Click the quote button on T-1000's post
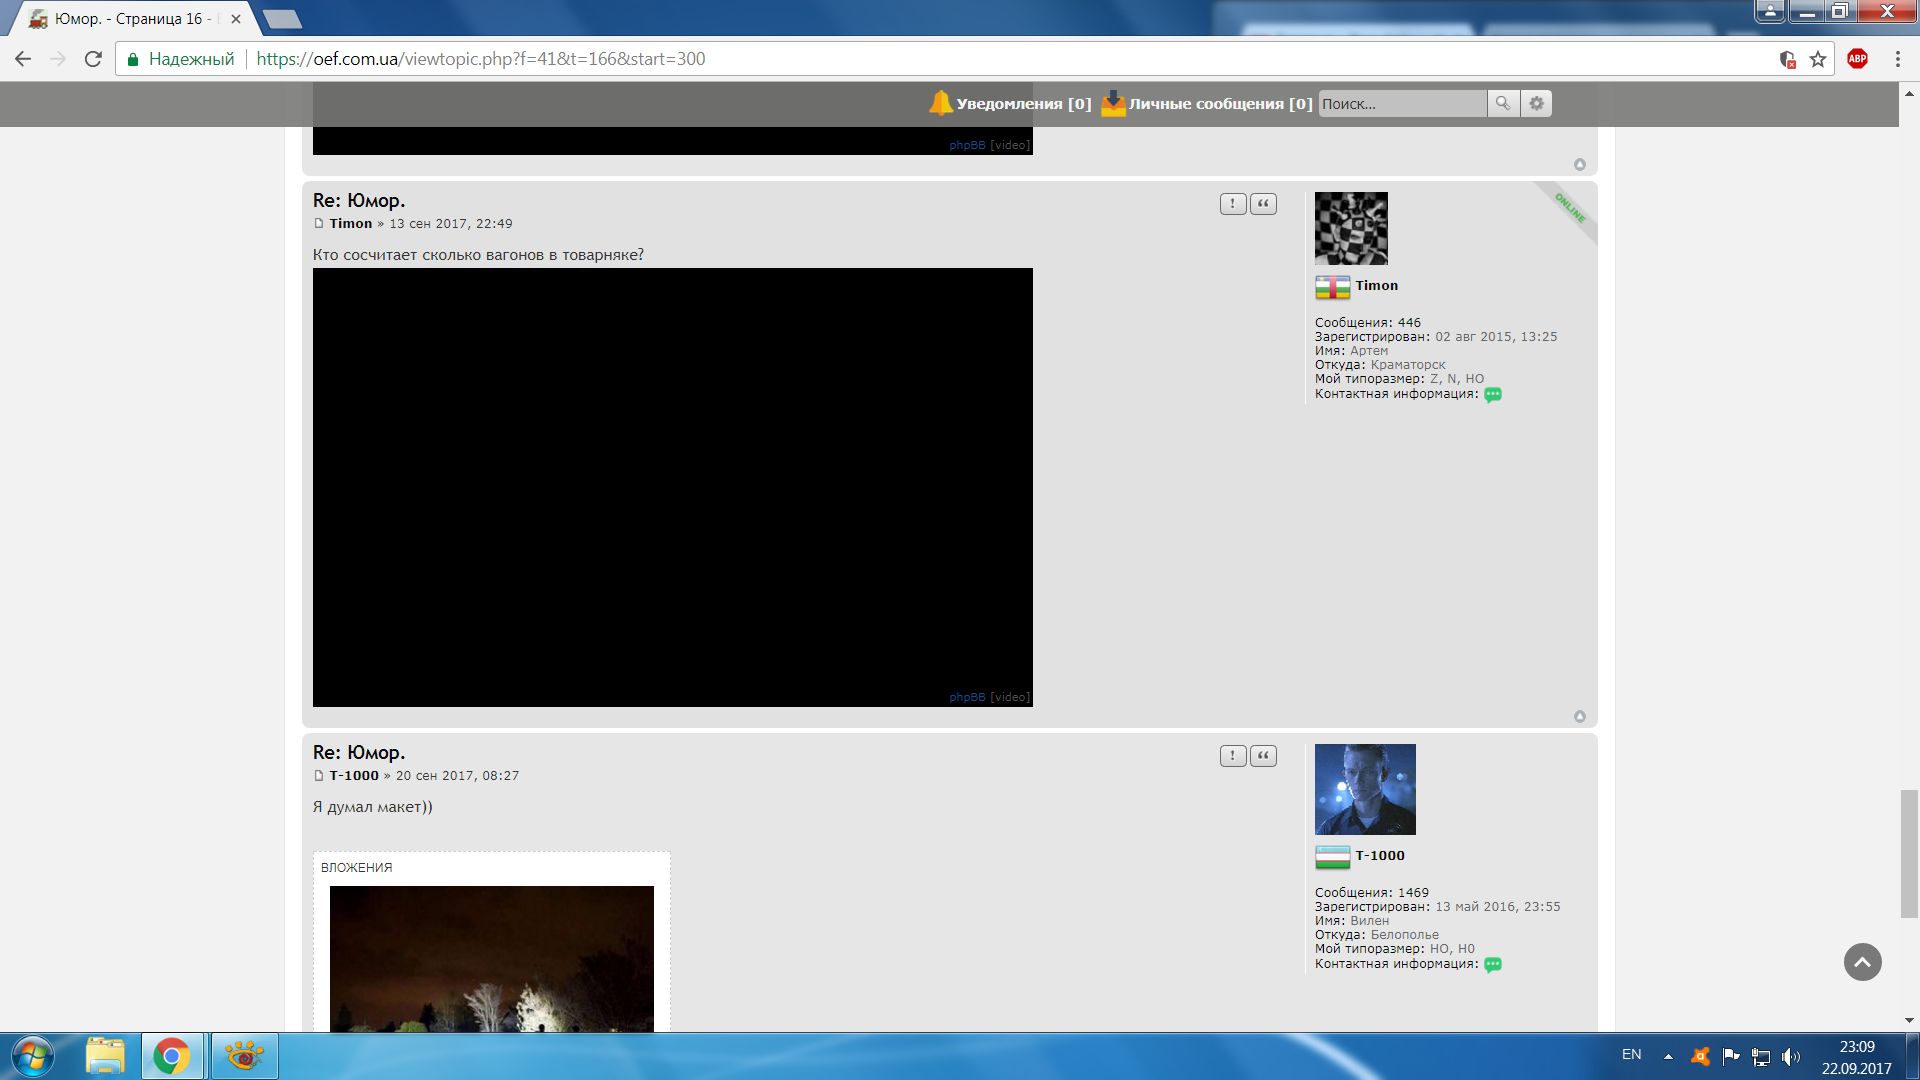1920x1080 pixels. 1263,756
